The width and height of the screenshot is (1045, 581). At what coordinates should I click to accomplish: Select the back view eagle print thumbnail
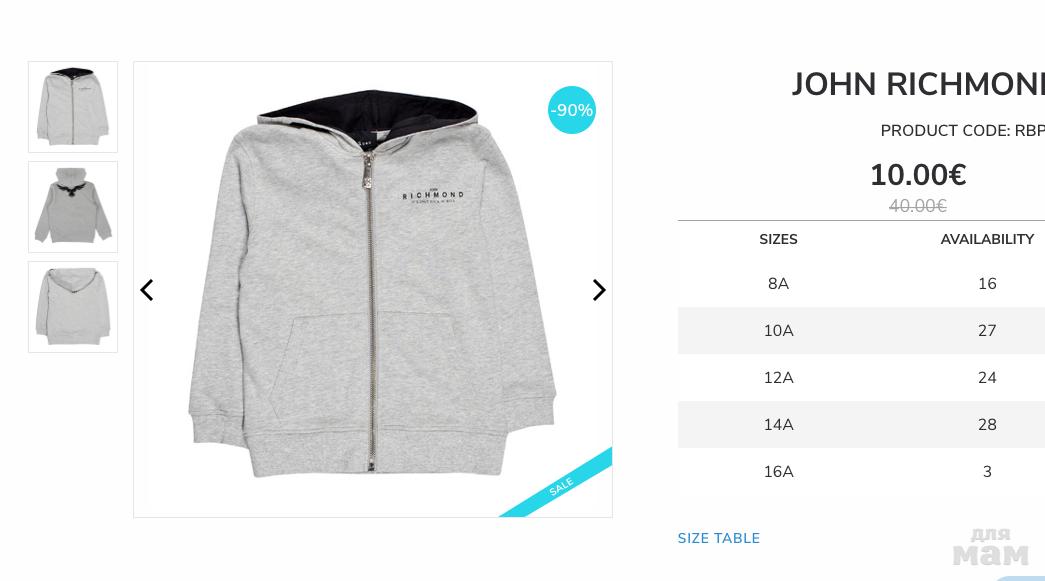coord(73,207)
